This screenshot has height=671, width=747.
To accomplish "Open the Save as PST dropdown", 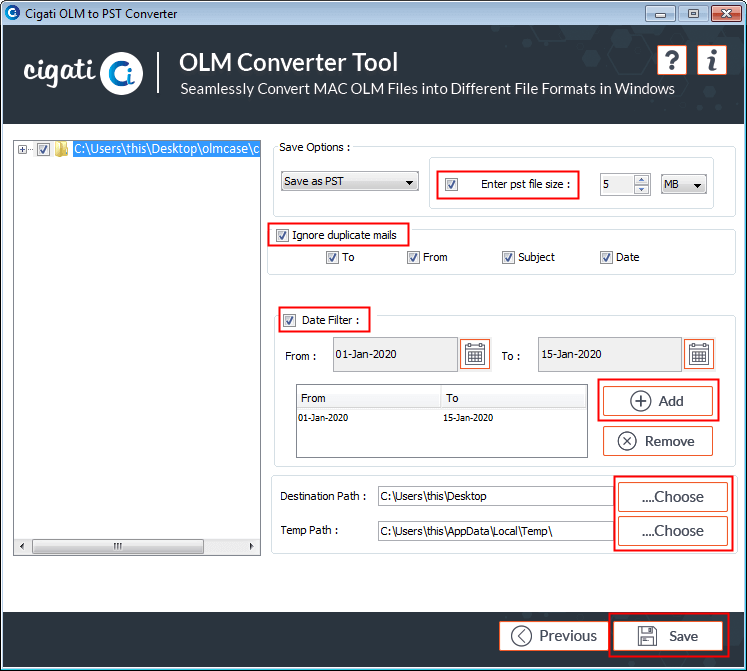I will [x=350, y=181].
